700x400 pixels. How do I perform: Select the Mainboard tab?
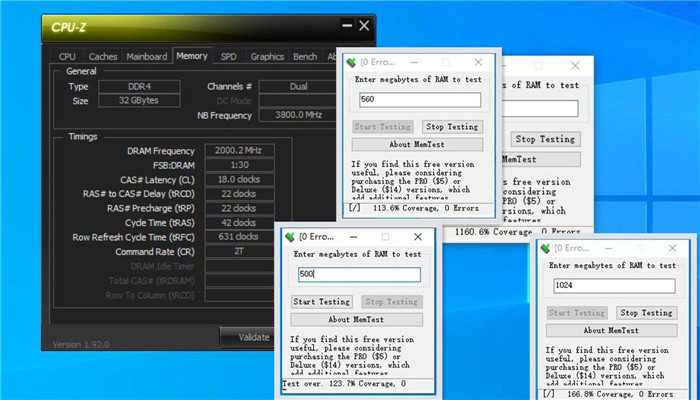(147, 57)
